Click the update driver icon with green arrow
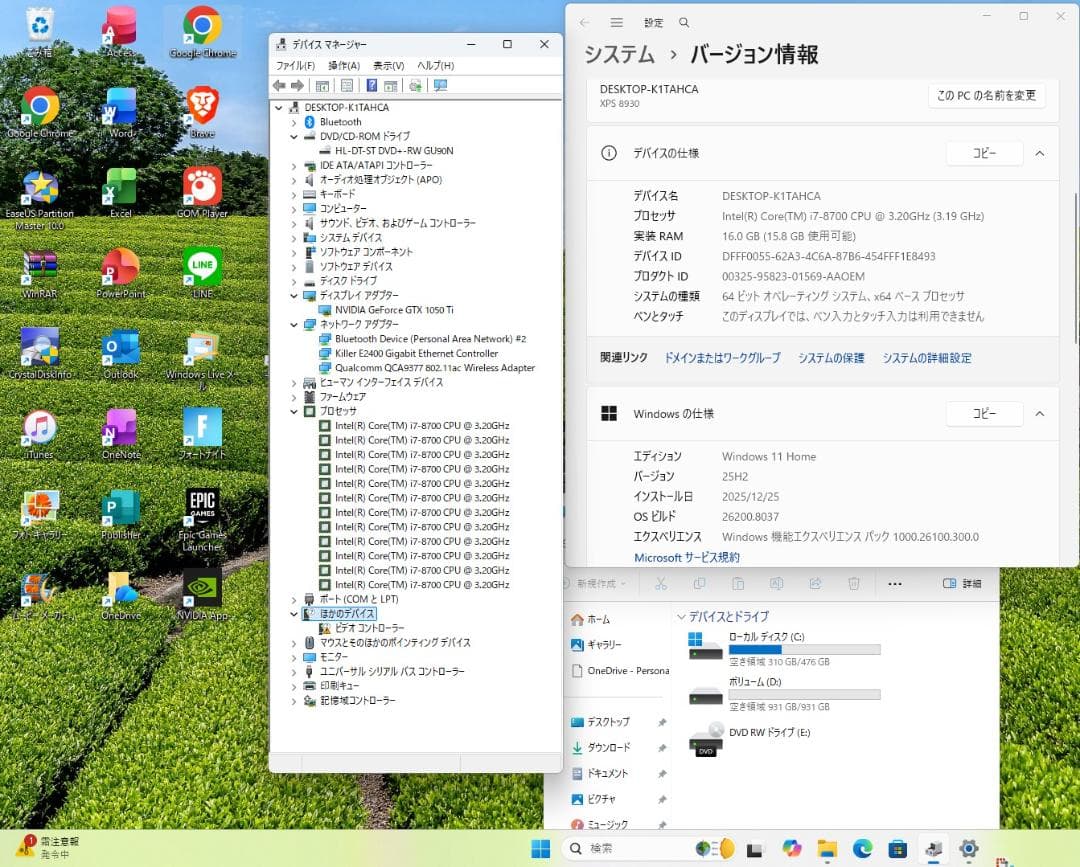Viewport: 1080px width, 867px height. (415, 85)
